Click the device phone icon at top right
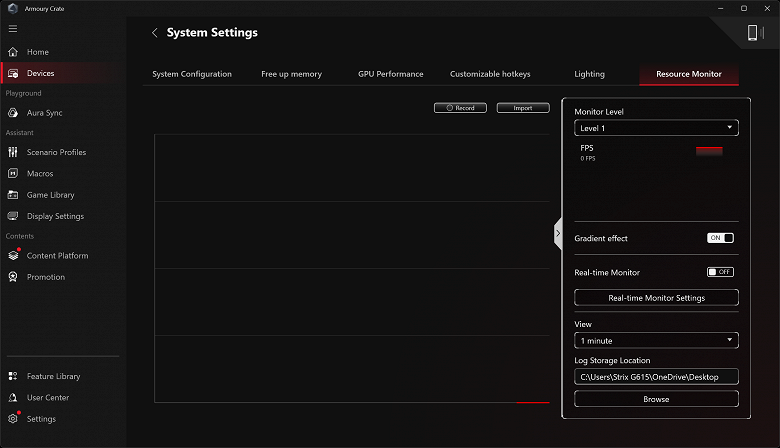 click(753, 33)
